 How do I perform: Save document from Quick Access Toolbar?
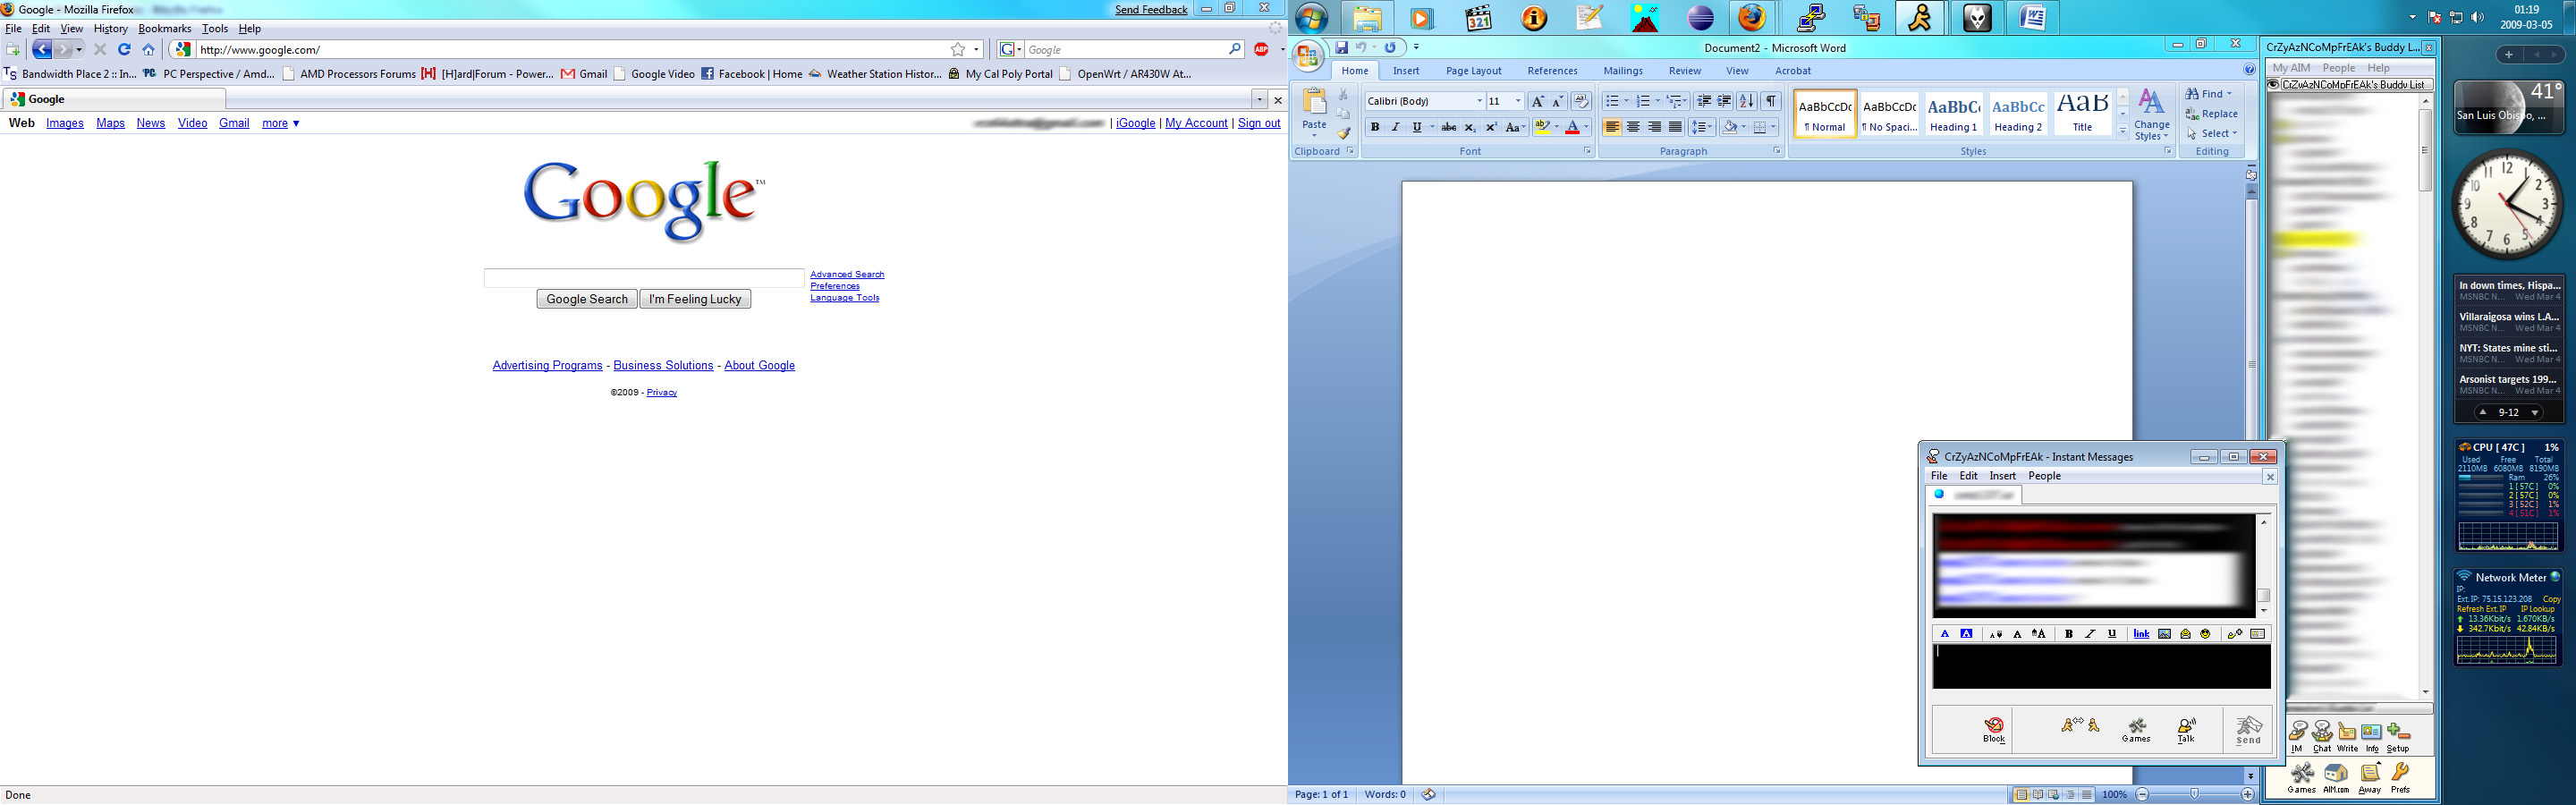1341,47
